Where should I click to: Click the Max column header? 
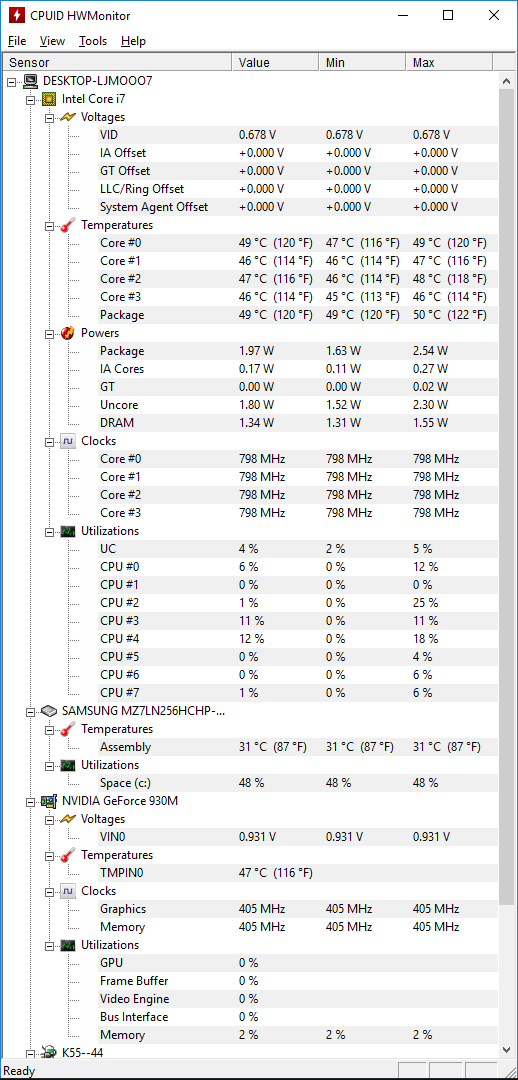coord(450,63)
